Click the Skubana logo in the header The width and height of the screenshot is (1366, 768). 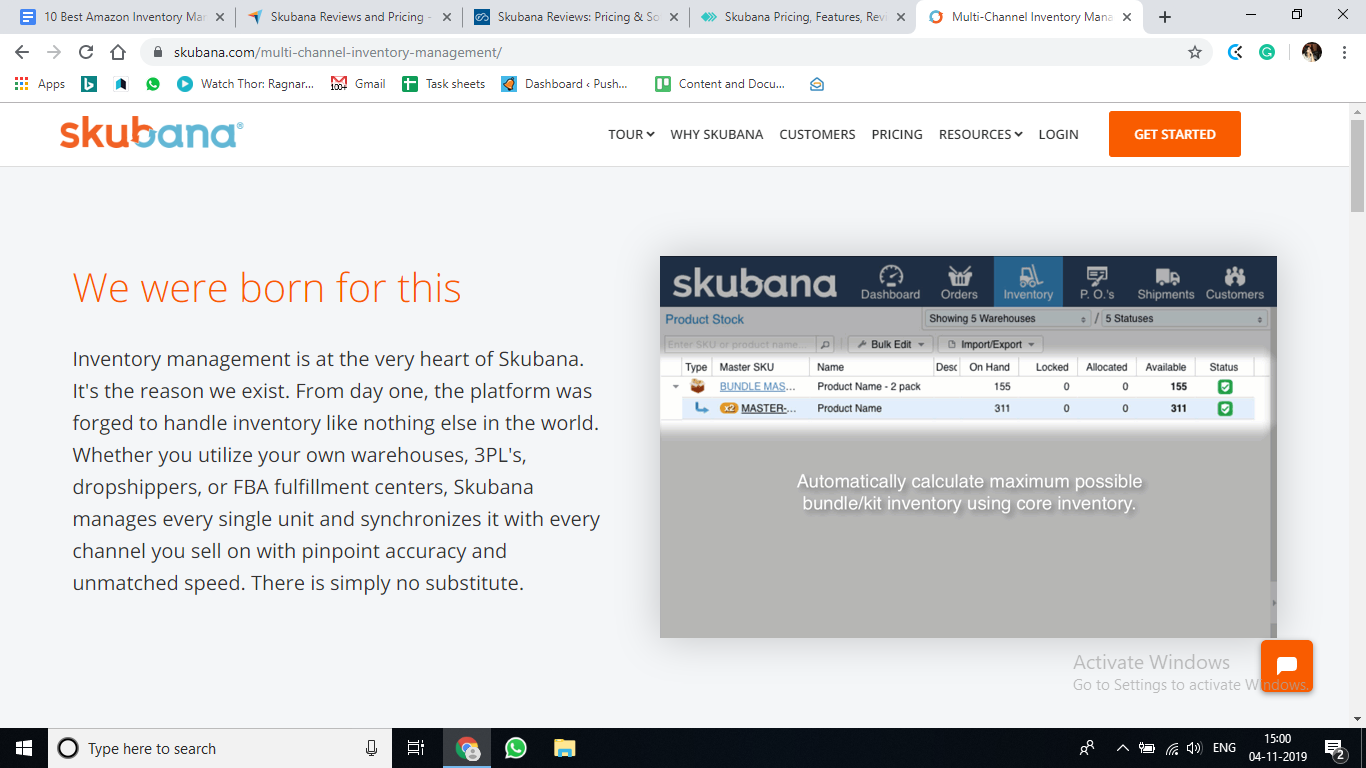(x=151, y=134)
